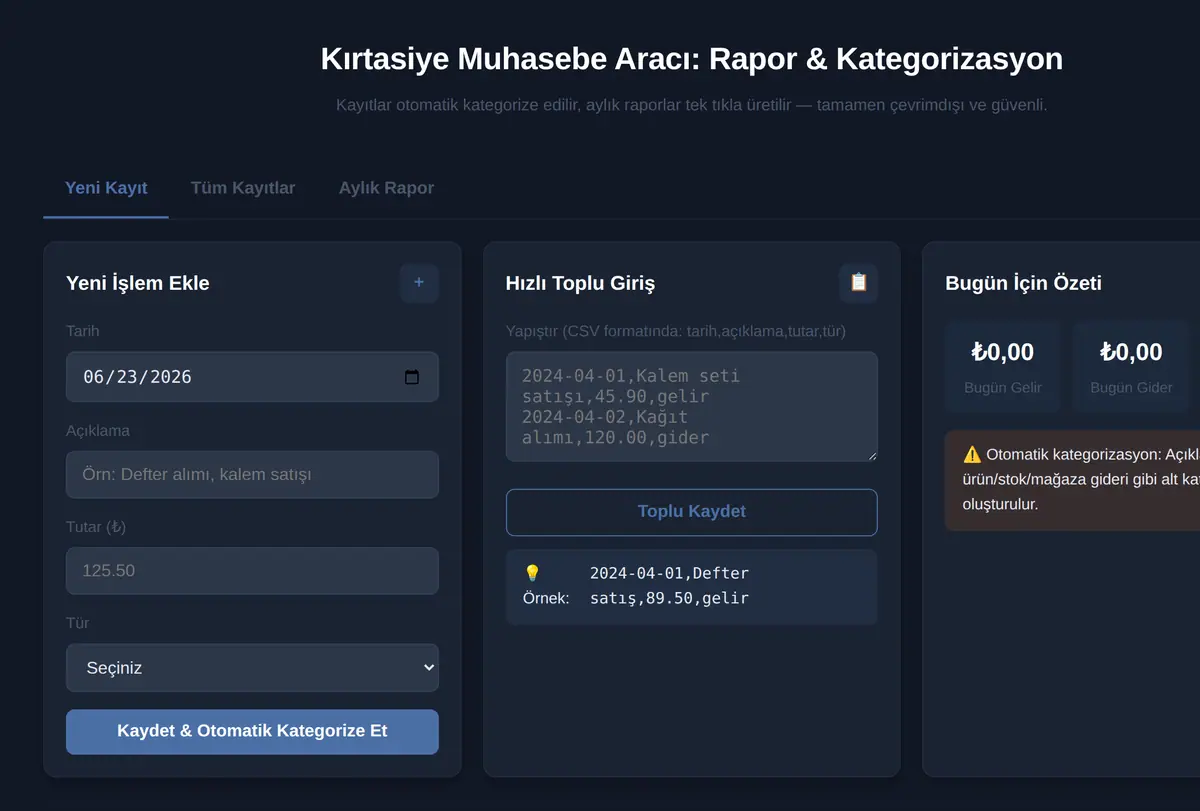Click the Toplu Kaydet button
This screenshot has width=1200, height=811.
pos(692,512)
